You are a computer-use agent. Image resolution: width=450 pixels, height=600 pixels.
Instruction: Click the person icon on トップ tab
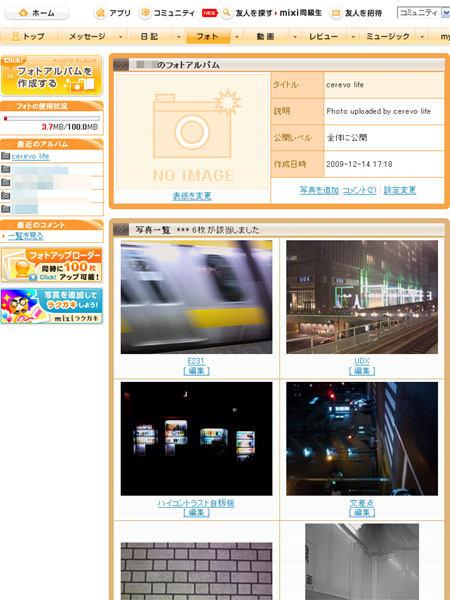coord(16,36)
